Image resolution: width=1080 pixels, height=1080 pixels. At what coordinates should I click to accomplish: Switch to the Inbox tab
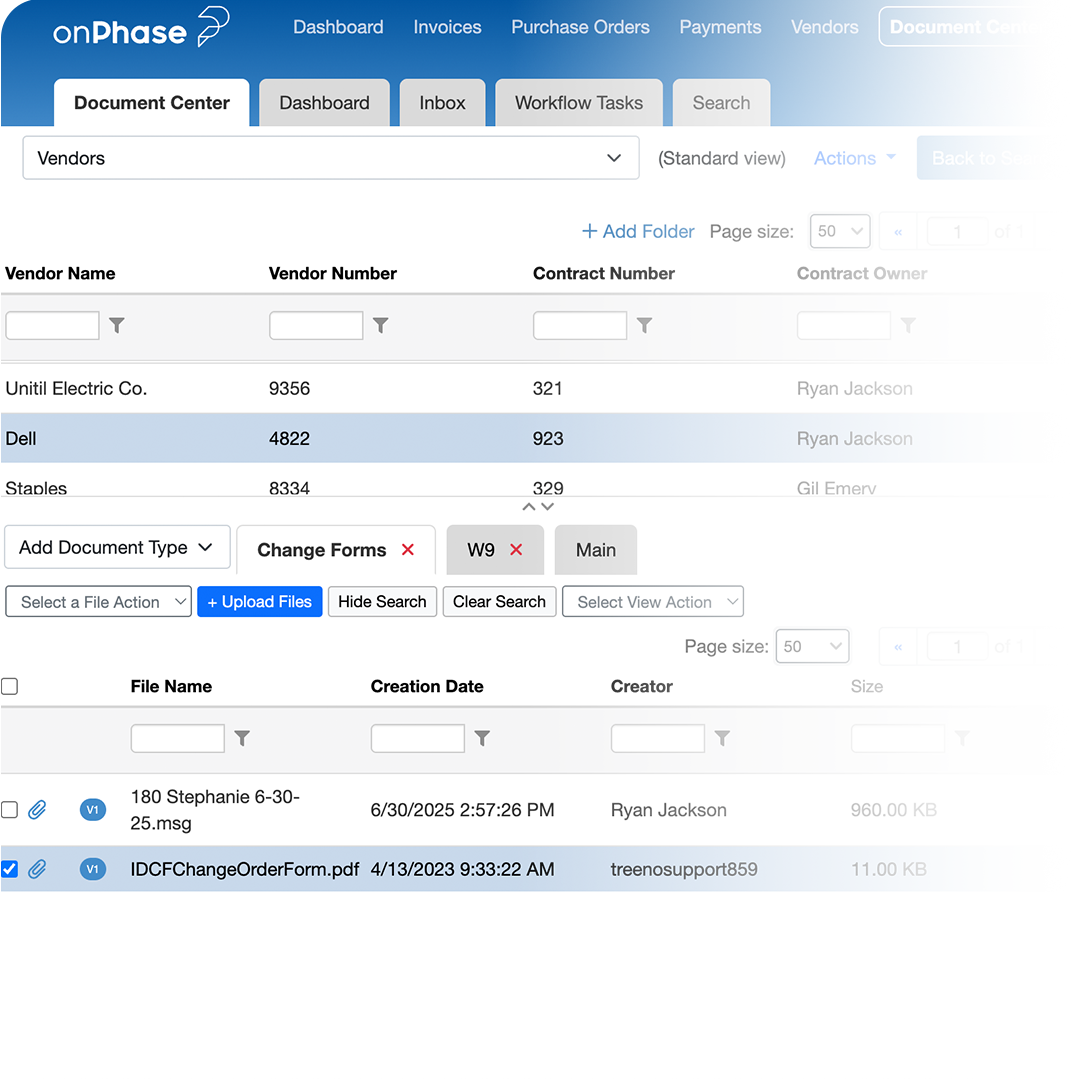[x=442, y=103]
